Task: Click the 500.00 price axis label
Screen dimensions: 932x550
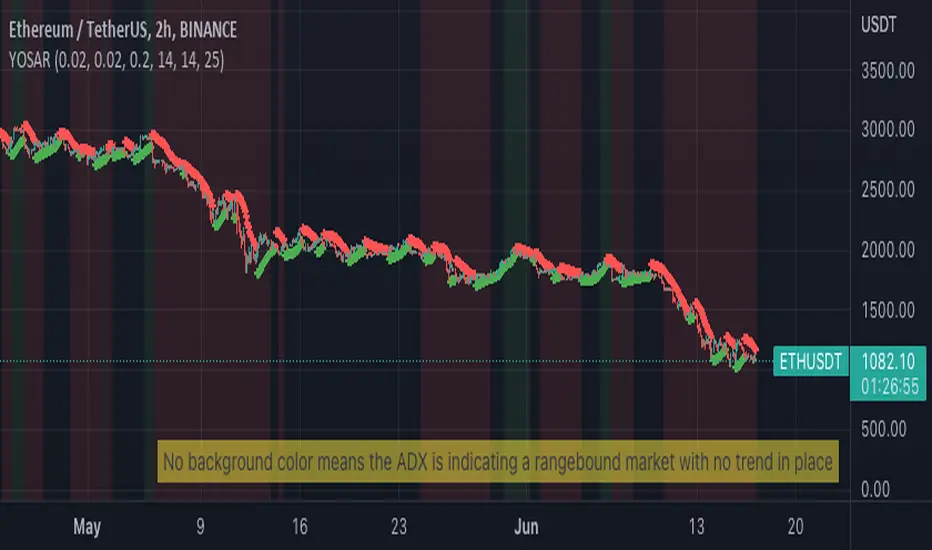Action: coord(884,429)
